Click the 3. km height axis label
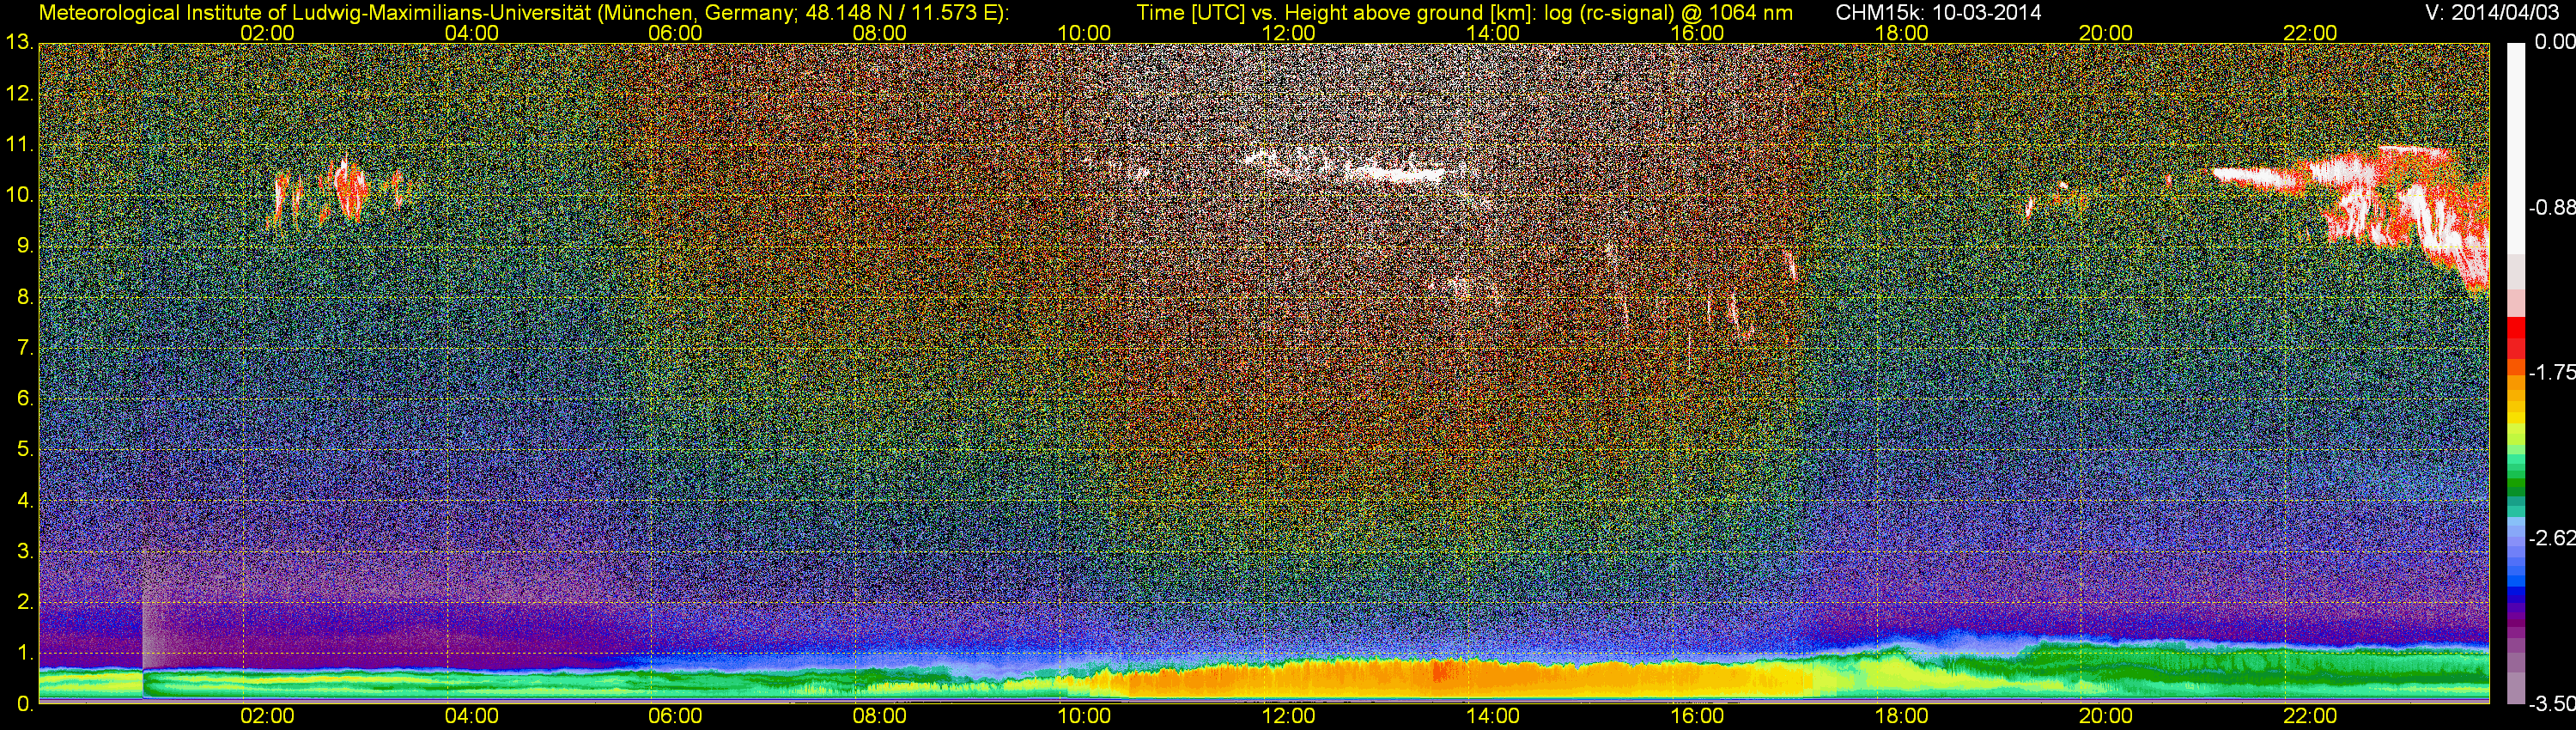The width and height of the screenshot is (2576, 730). (25, 551)
